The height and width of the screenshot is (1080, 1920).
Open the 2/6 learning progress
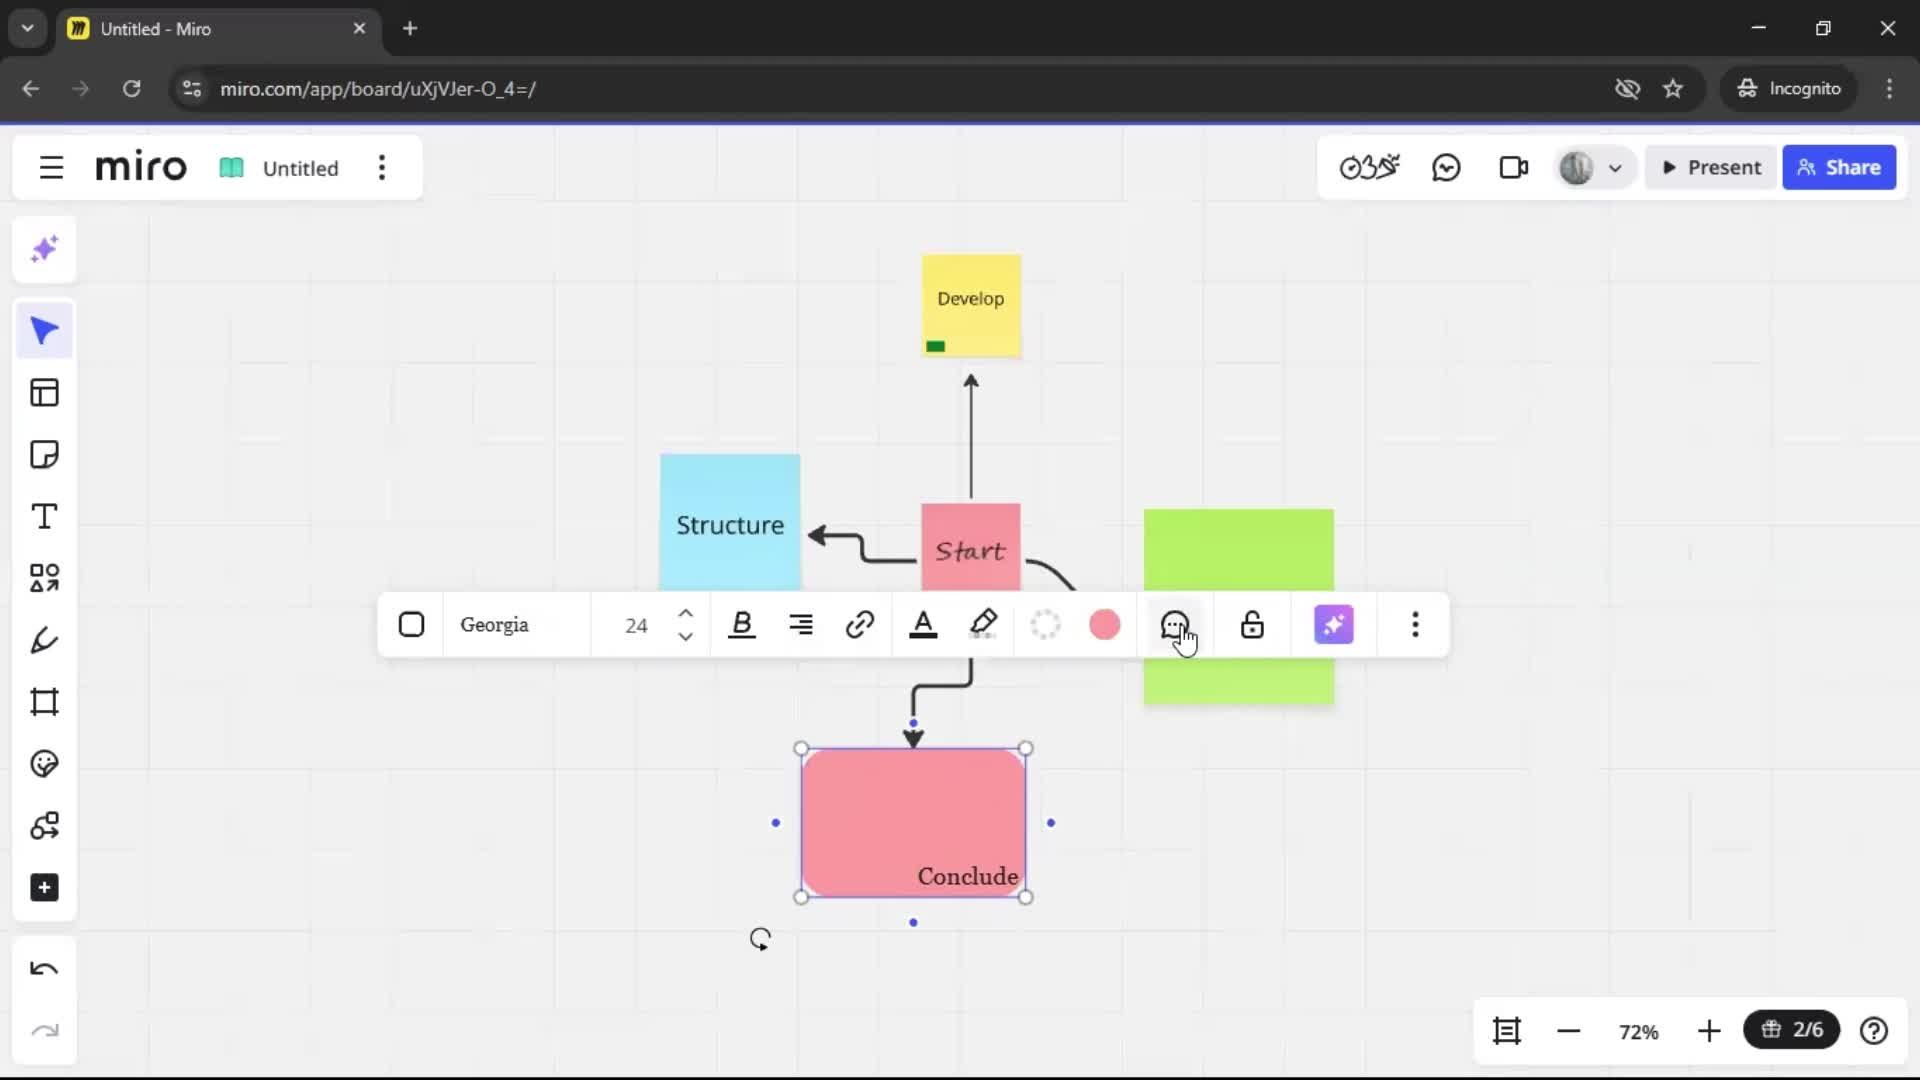[x=1791, y=1030]
